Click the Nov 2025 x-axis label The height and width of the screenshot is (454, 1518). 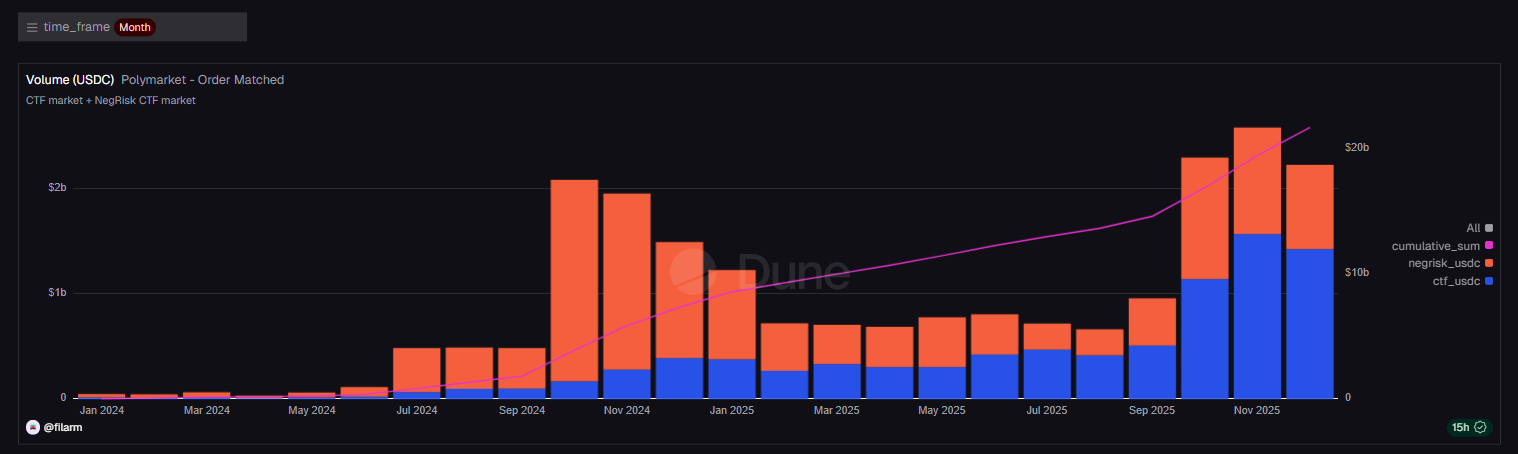pyautogui.click(x=1257, y=410)
